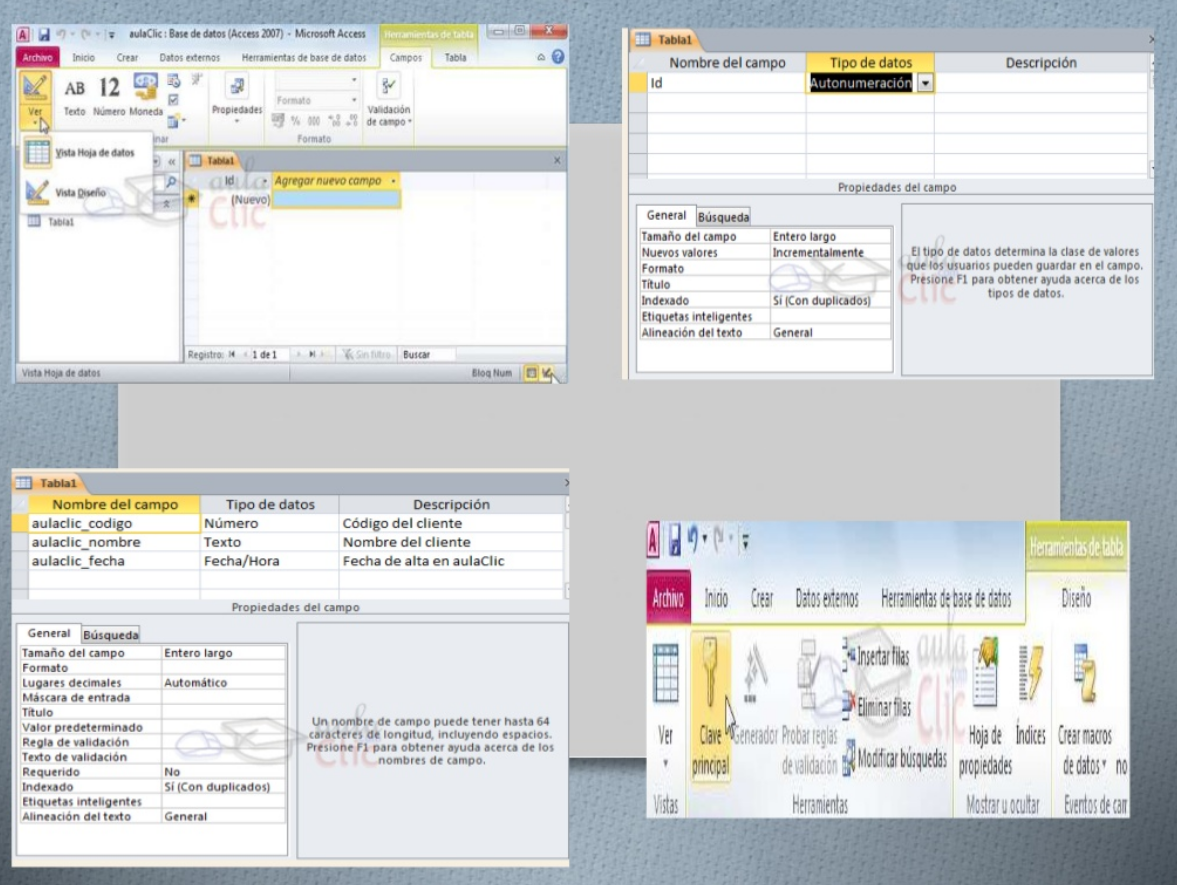The height and width of the screenshot is (885, 1177).
Task: Open the blue Help question-mark icon
Action: pyautogui.click(x=558, y=56)
